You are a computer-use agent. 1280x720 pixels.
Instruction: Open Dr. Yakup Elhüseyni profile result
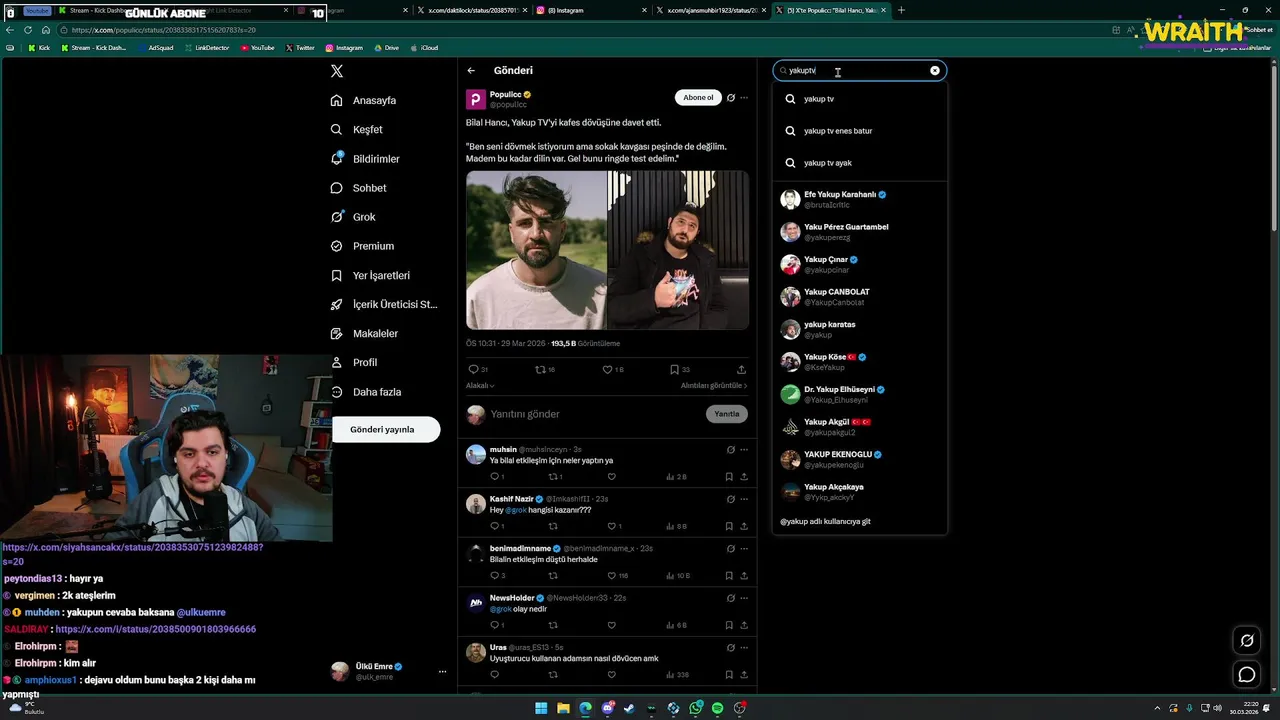coord(859,394)
